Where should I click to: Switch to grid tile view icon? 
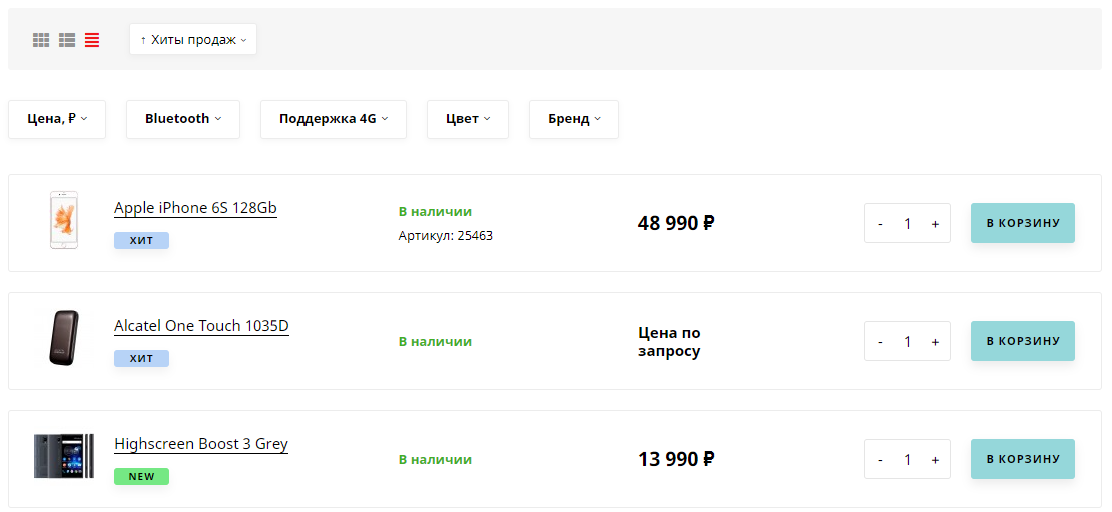click(x=41, y=40)
